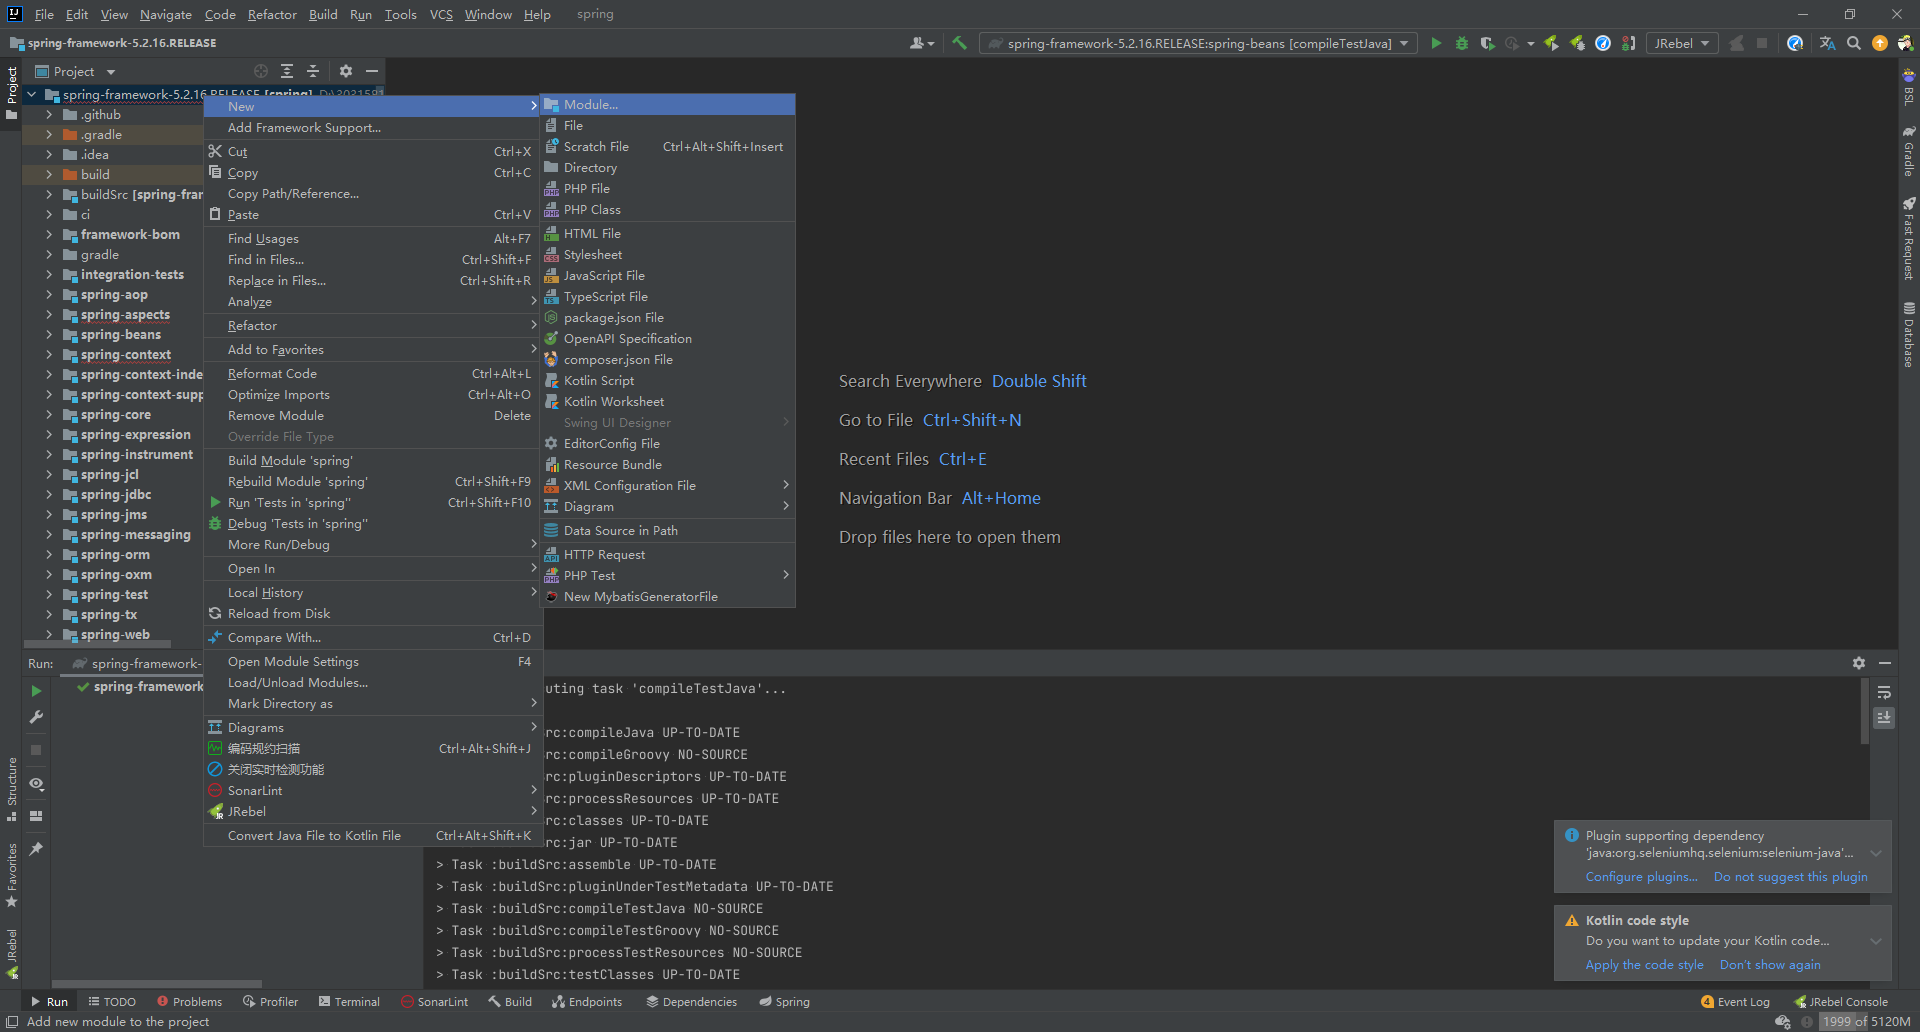
Task: Open the Refactor menu in menu bar
Action: click(272, 14)
